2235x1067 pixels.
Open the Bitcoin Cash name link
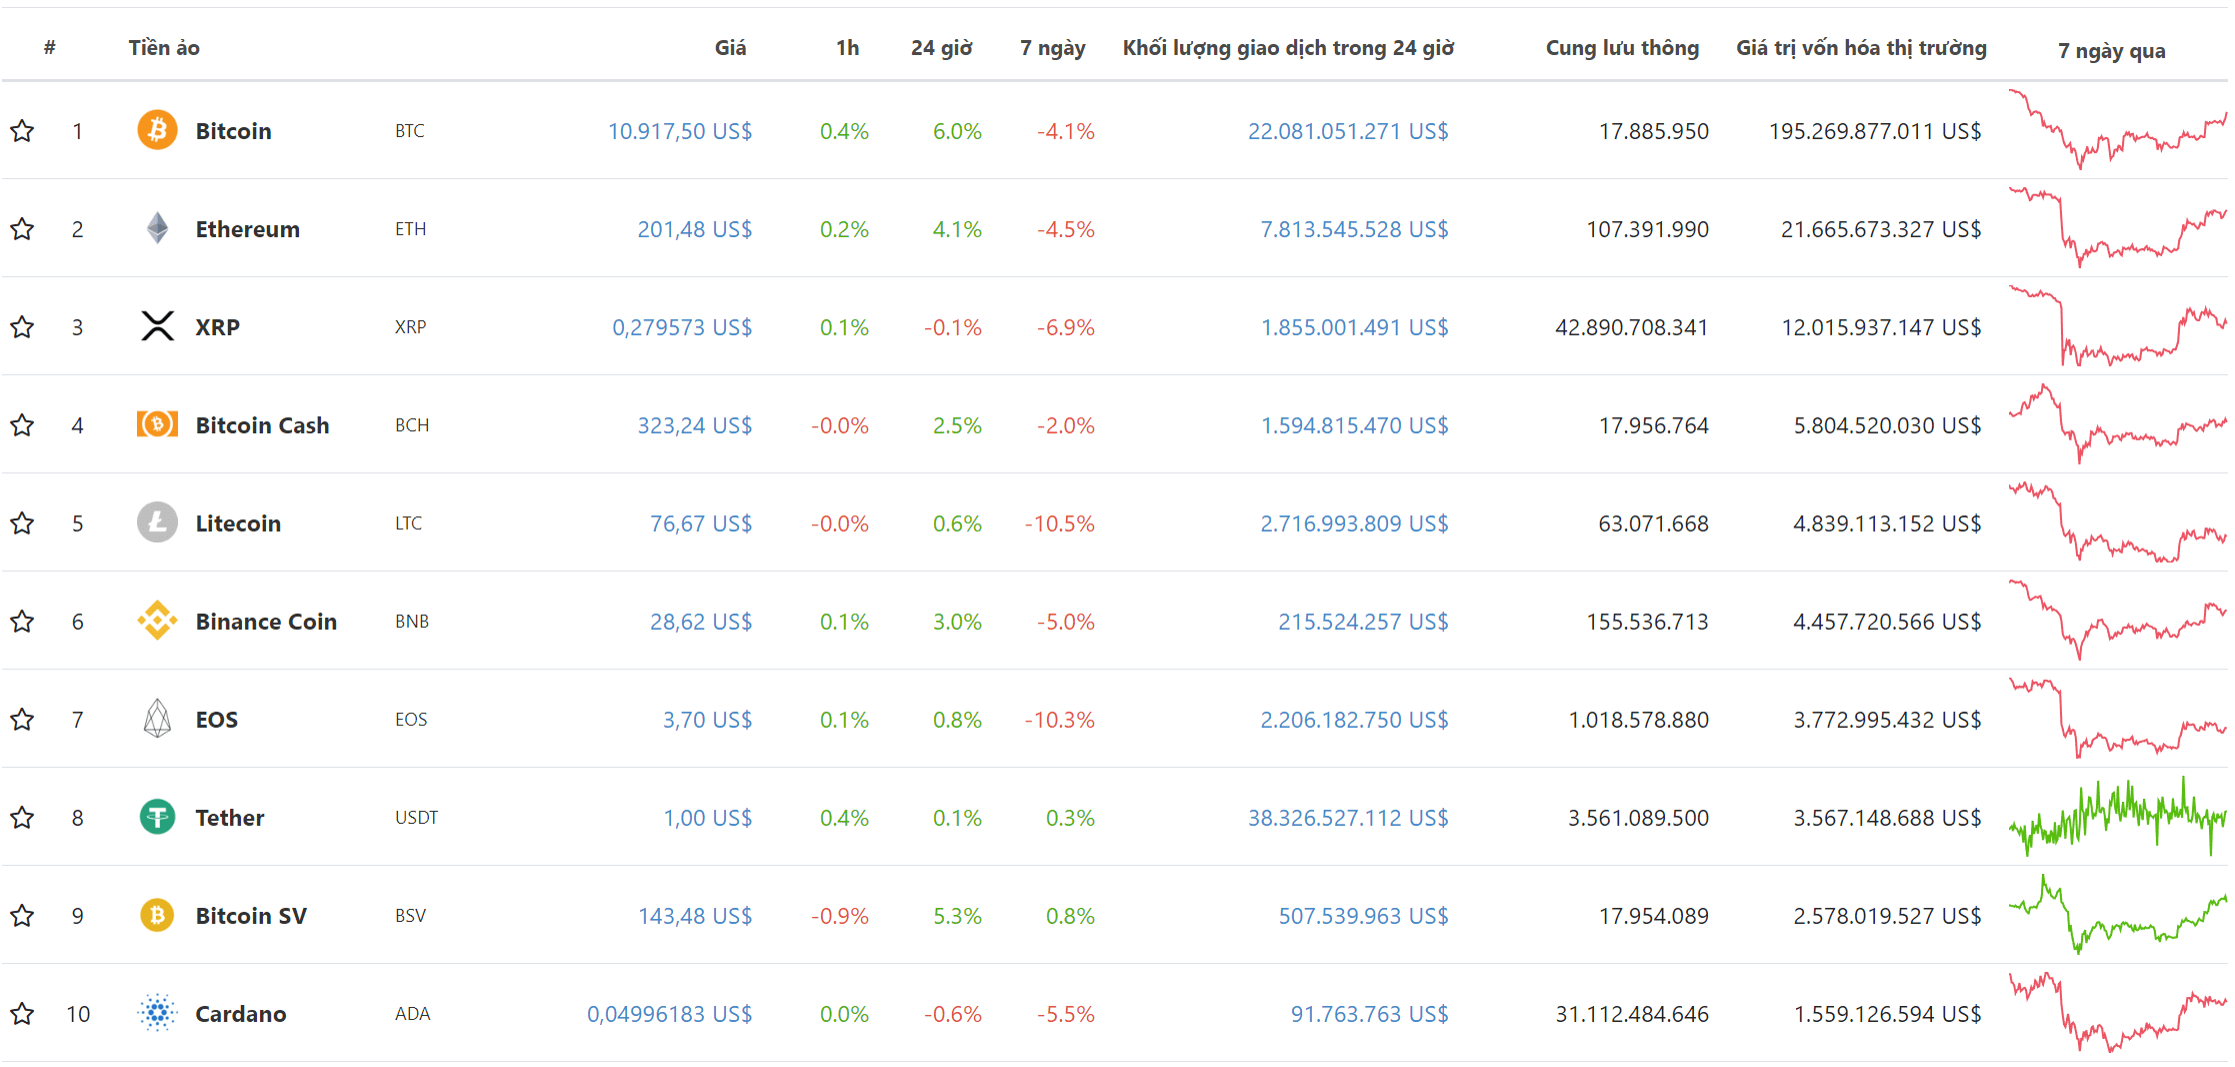[x=262, y=425]
